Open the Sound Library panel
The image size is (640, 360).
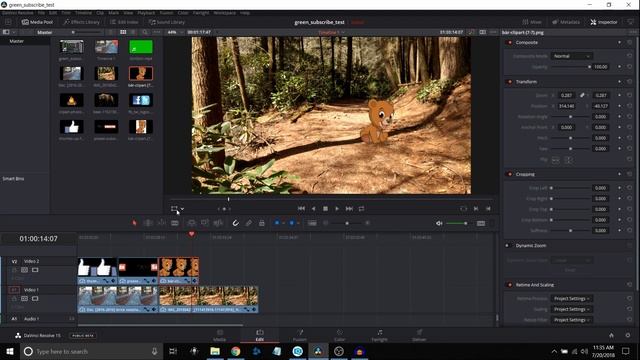167,22
